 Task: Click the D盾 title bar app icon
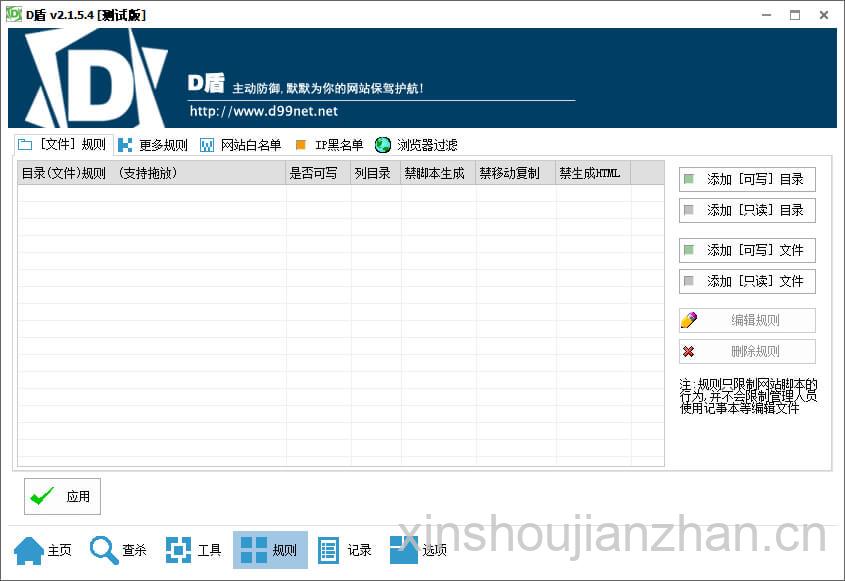pos(13,15)
